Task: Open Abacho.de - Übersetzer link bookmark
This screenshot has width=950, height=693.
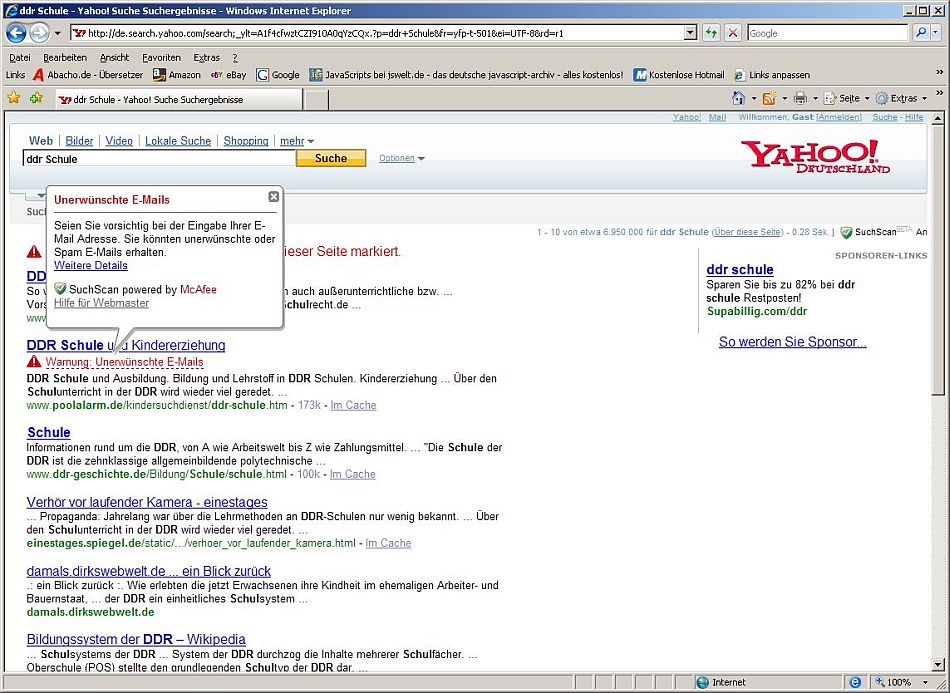Action: (x=88, y=75)
